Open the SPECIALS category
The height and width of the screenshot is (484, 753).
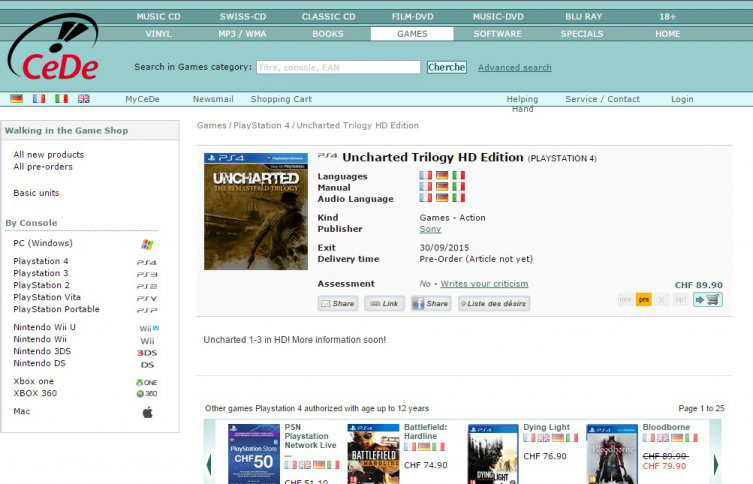[x=582, y=34]
